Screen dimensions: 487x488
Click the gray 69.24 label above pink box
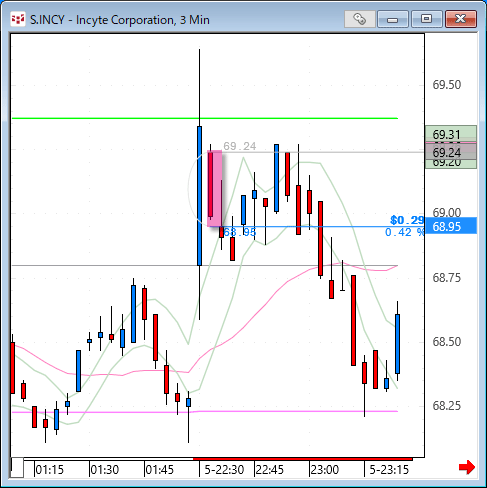[240, 146]
